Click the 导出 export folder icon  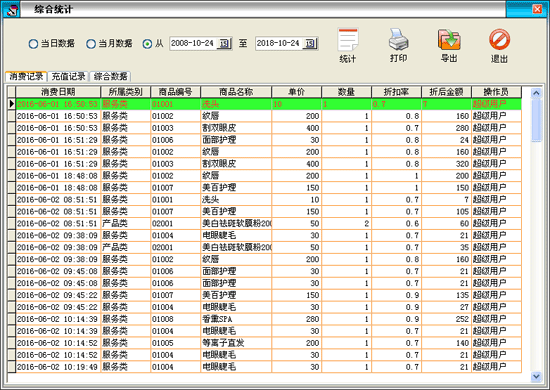(449, 39)
